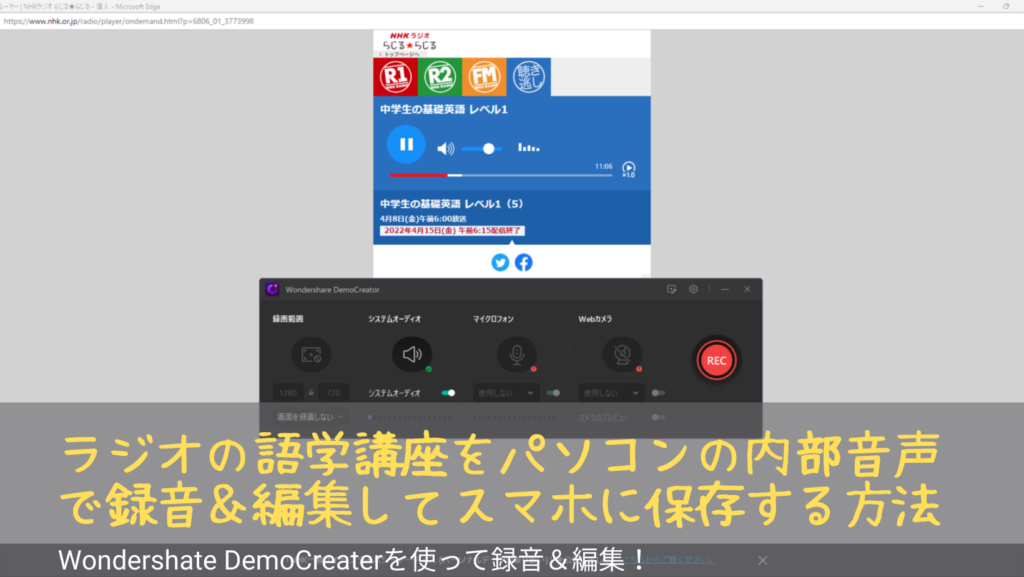This screenshot has height=577, width=1024.
Task: Mute the radio player speaker icon
Action: [x=445, y=149]
